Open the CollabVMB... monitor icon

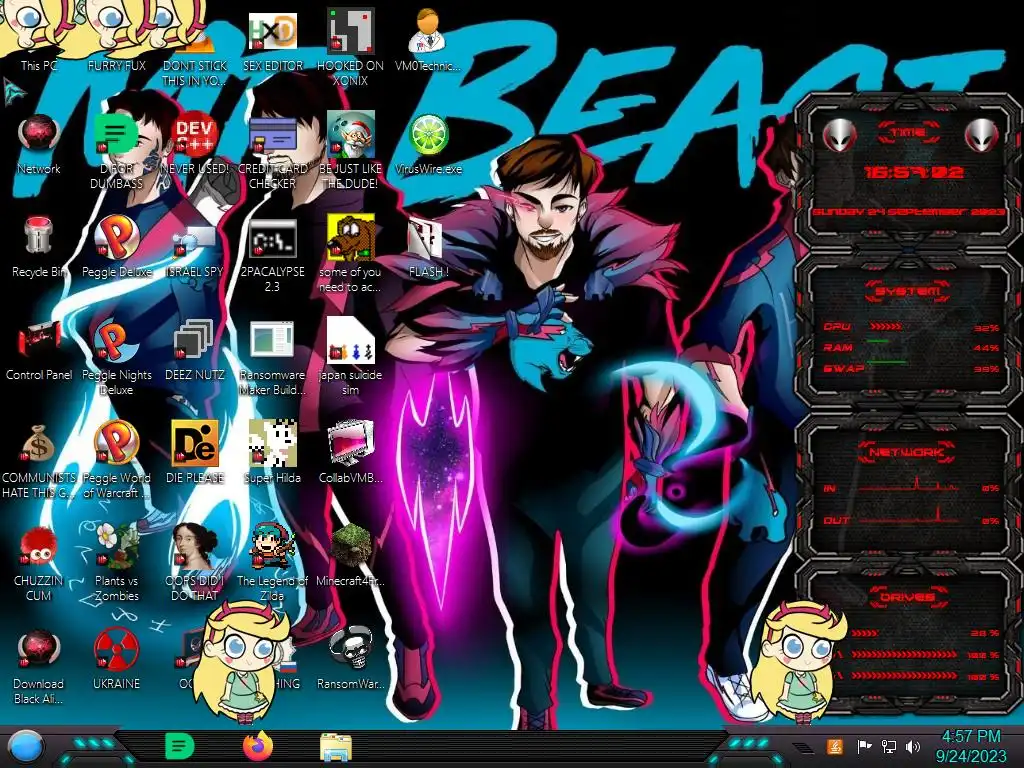click(x=351, y=452)
